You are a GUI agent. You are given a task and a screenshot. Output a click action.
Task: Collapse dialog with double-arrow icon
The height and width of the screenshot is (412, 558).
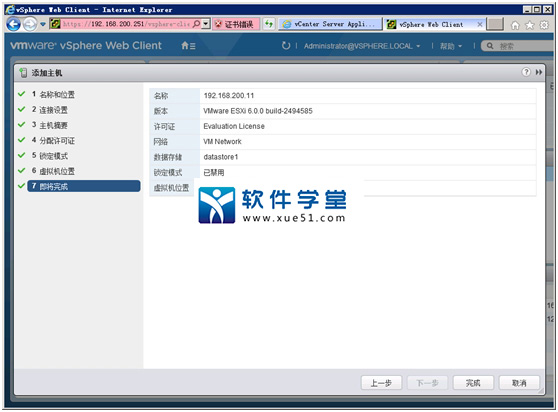(x=539, y=72)
